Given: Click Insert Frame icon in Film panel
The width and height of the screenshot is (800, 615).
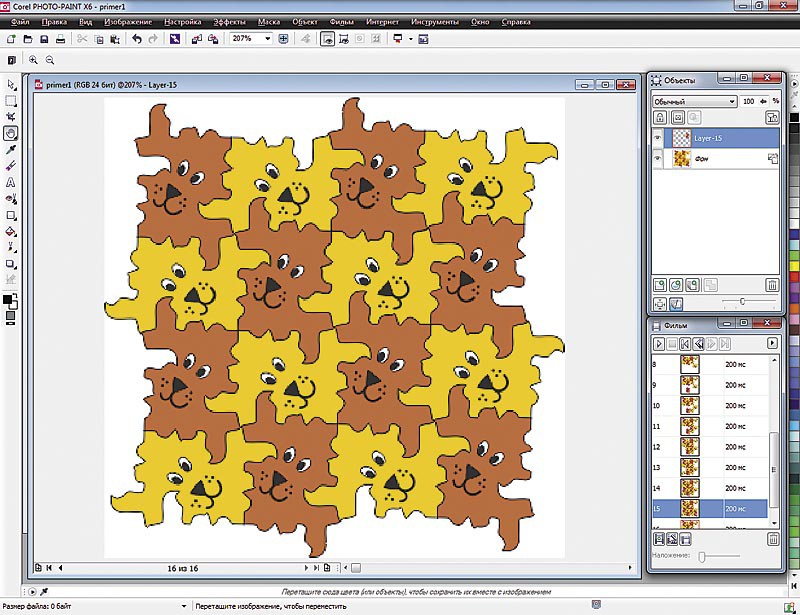Looking at the screenshot, I should click(659, 539).
